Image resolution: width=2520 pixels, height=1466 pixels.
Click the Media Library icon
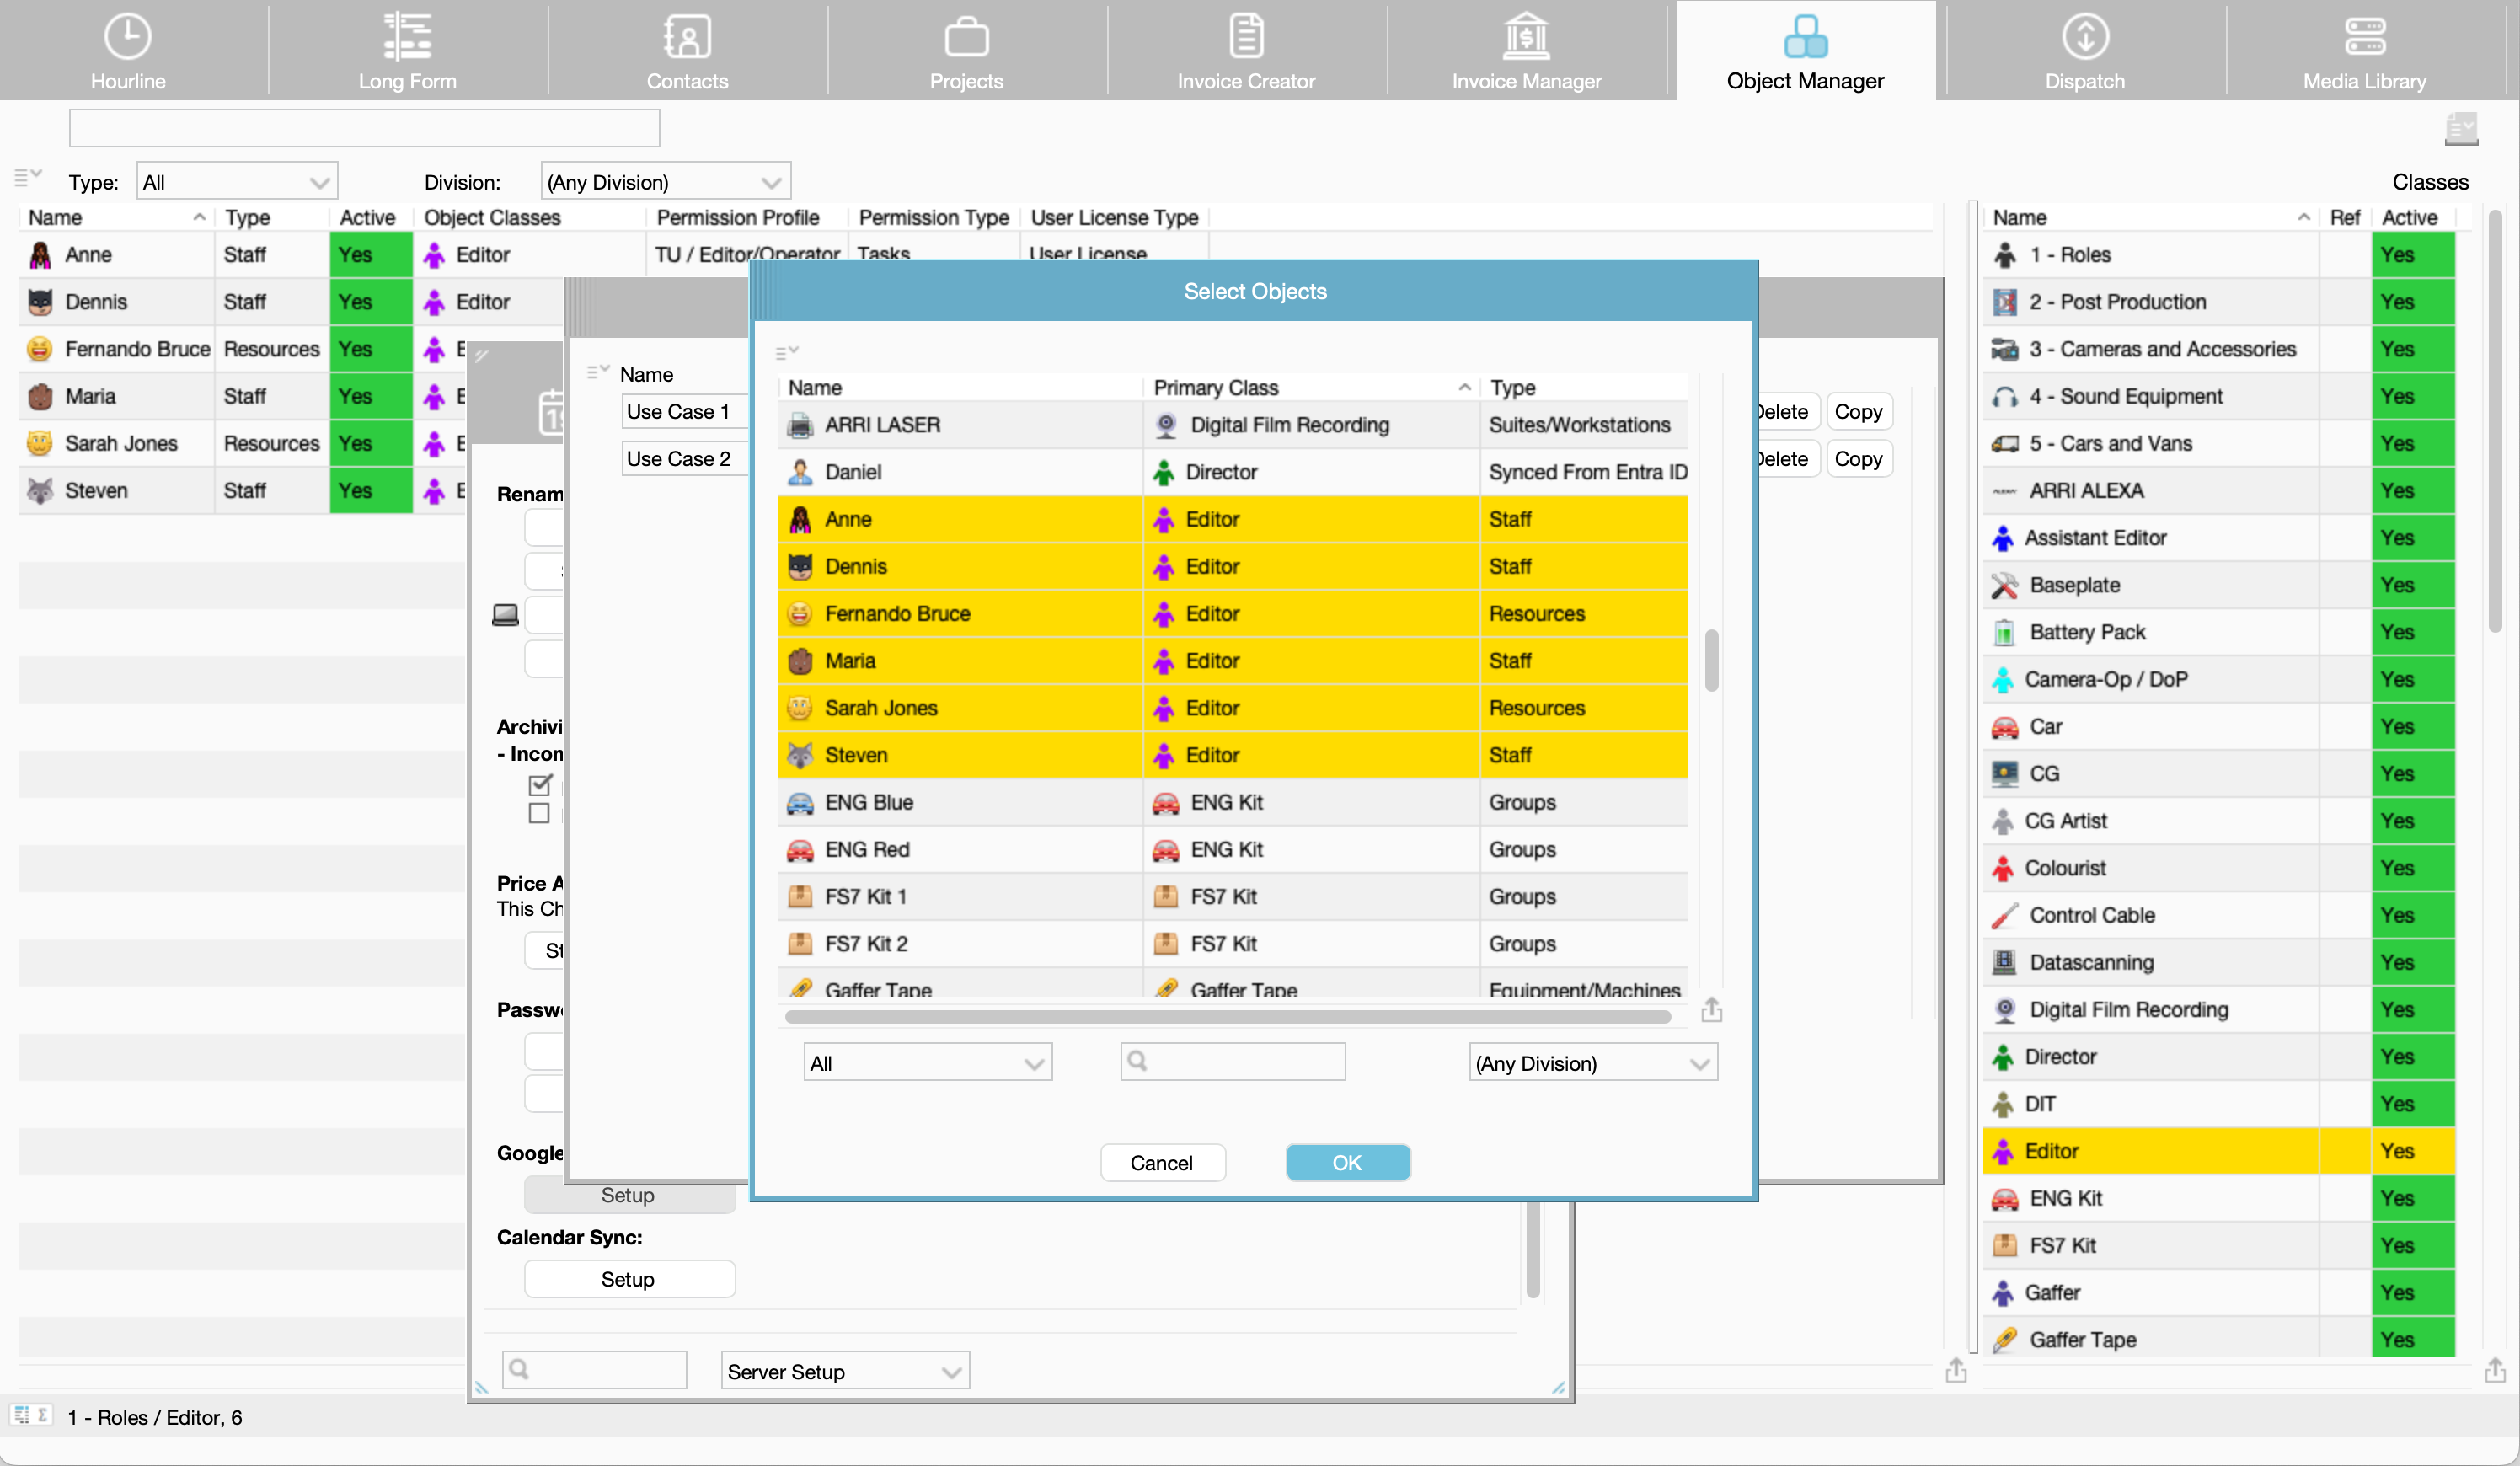(2363, 37)
